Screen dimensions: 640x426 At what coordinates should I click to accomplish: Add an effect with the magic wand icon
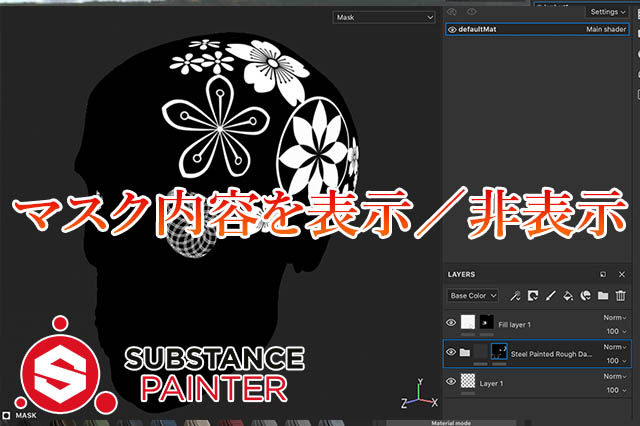click(x=516, y=296)
